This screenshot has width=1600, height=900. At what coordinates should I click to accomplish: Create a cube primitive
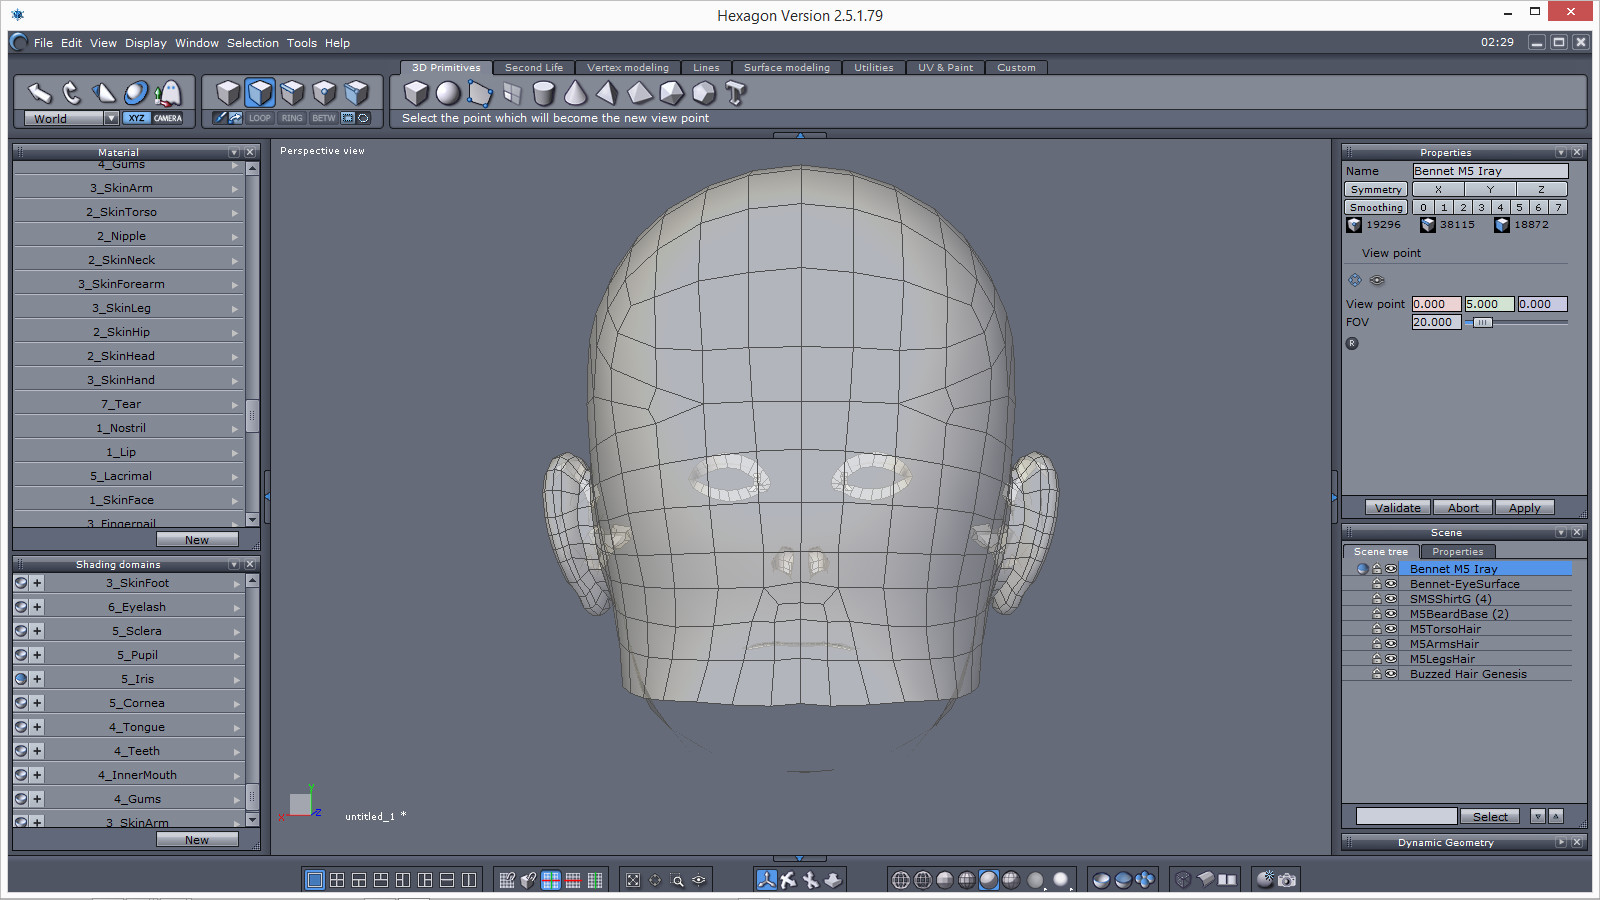click(416, 93)
